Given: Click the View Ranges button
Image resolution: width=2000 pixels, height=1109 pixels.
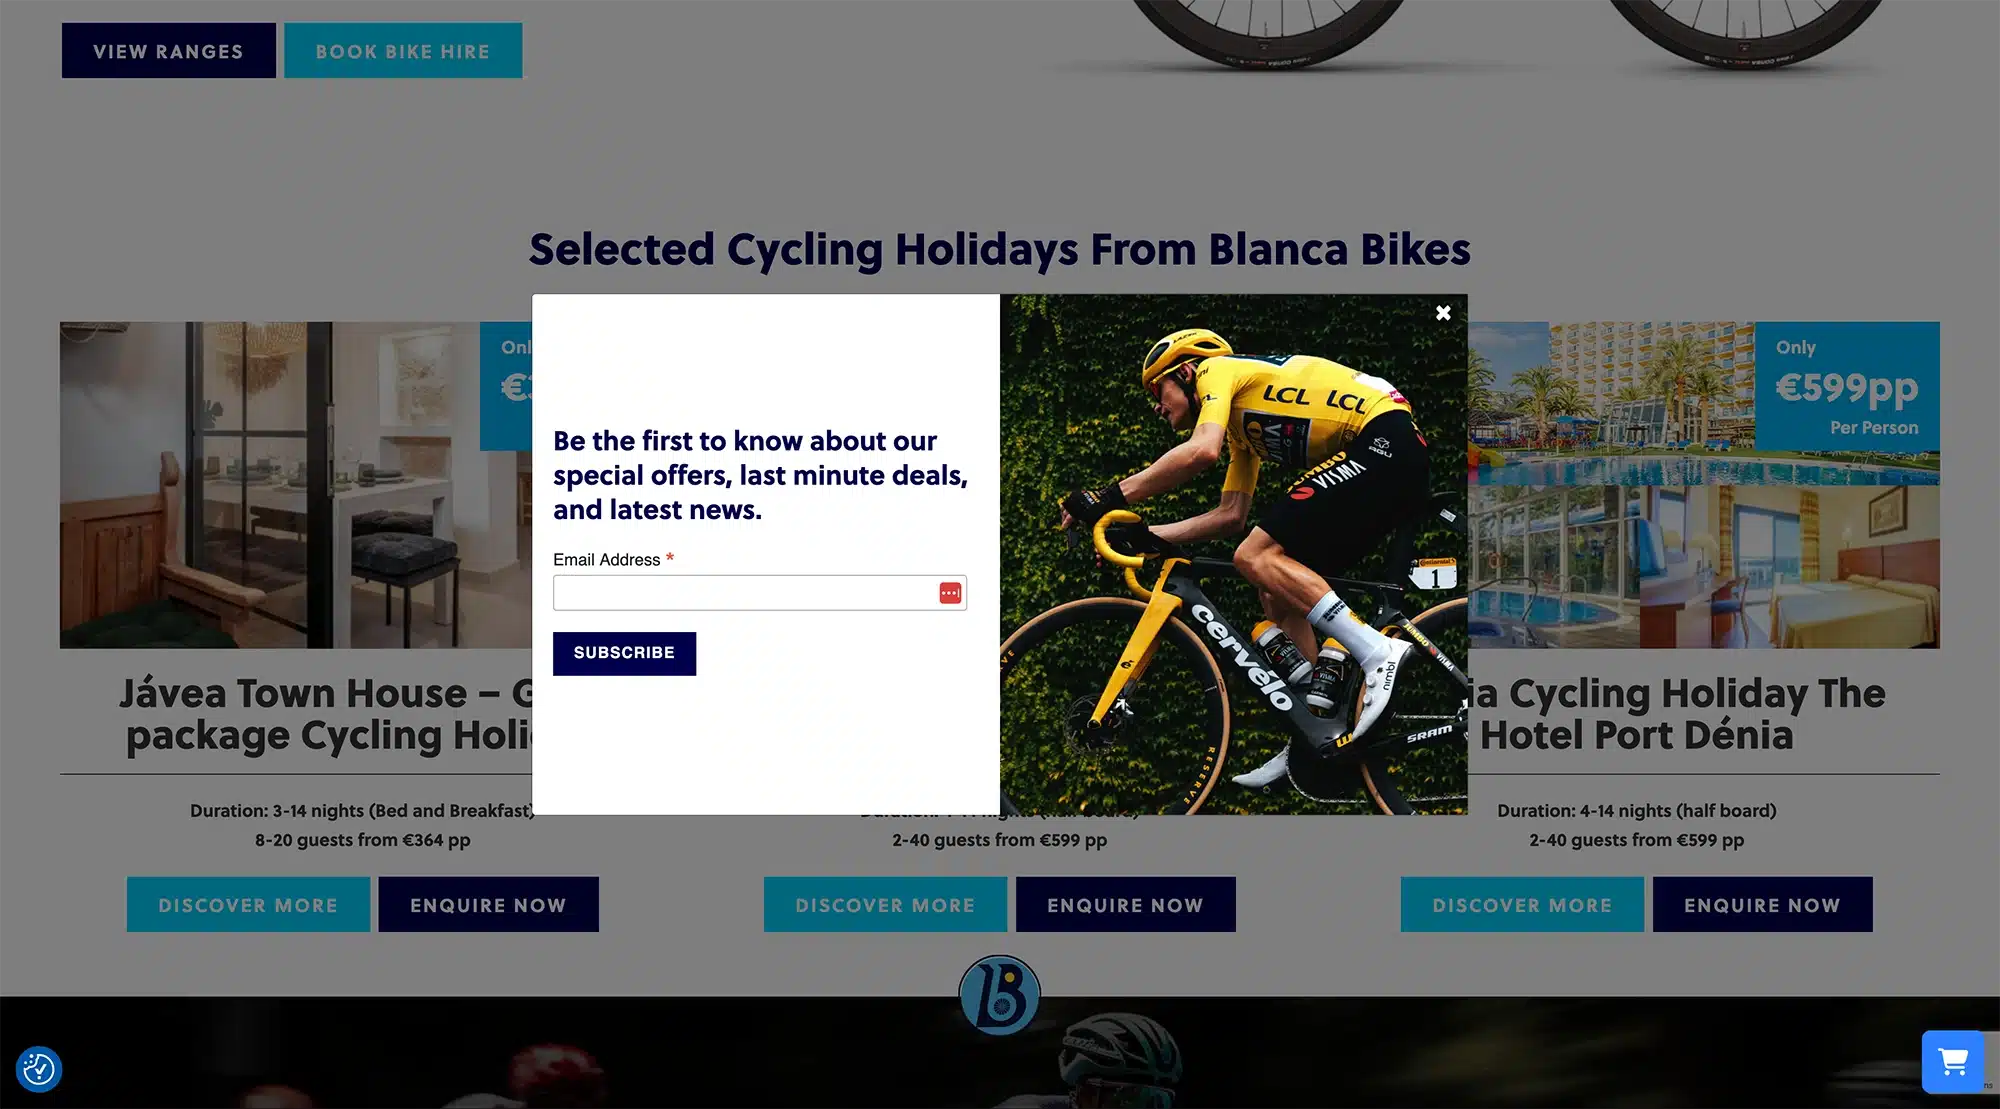Looking at the screenshot, I should pos(168,51).
